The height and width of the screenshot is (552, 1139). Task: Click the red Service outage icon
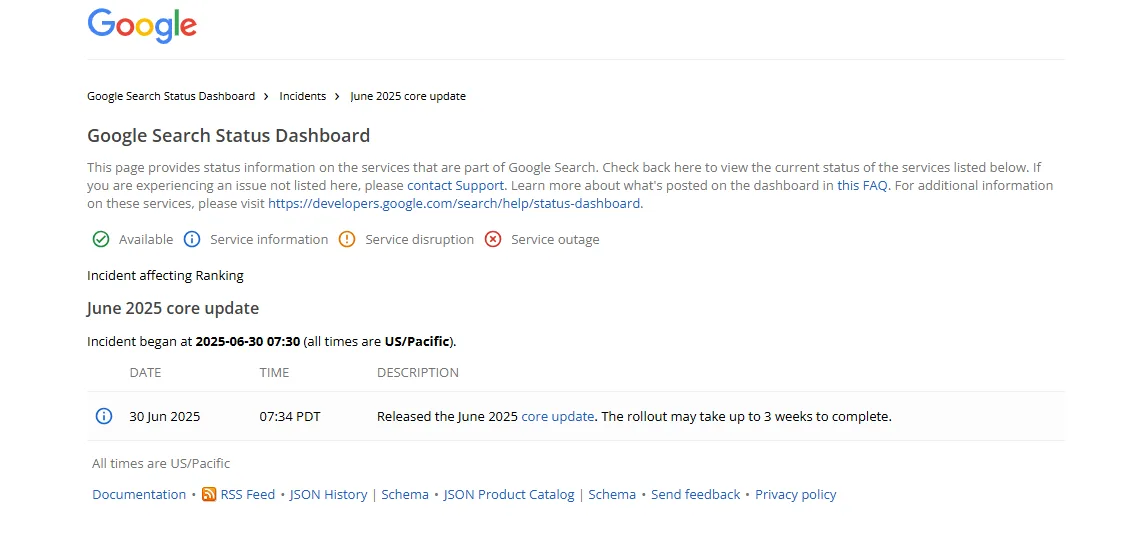493,239
